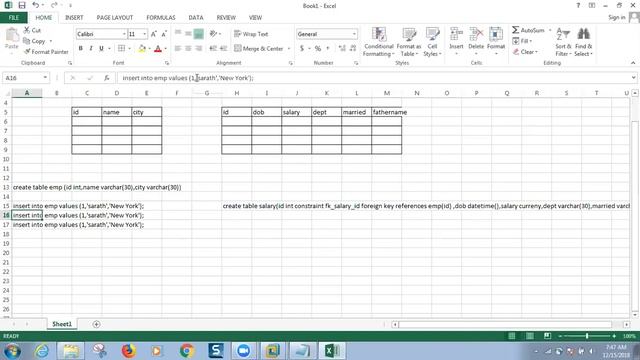Image resolution: width=640 pixels, height=360 pixels.
Task: Decrease the cell indent
Action: [x=213, y=49]
